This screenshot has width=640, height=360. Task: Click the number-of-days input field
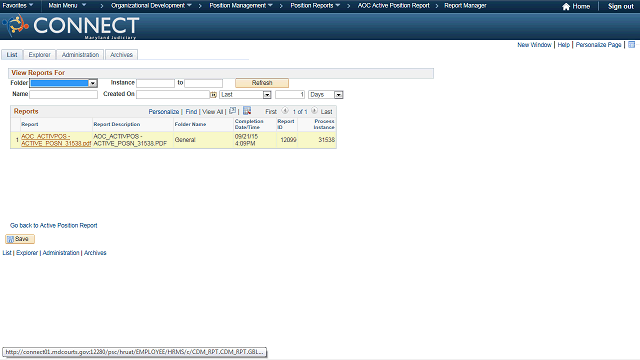tap(290, 94)
